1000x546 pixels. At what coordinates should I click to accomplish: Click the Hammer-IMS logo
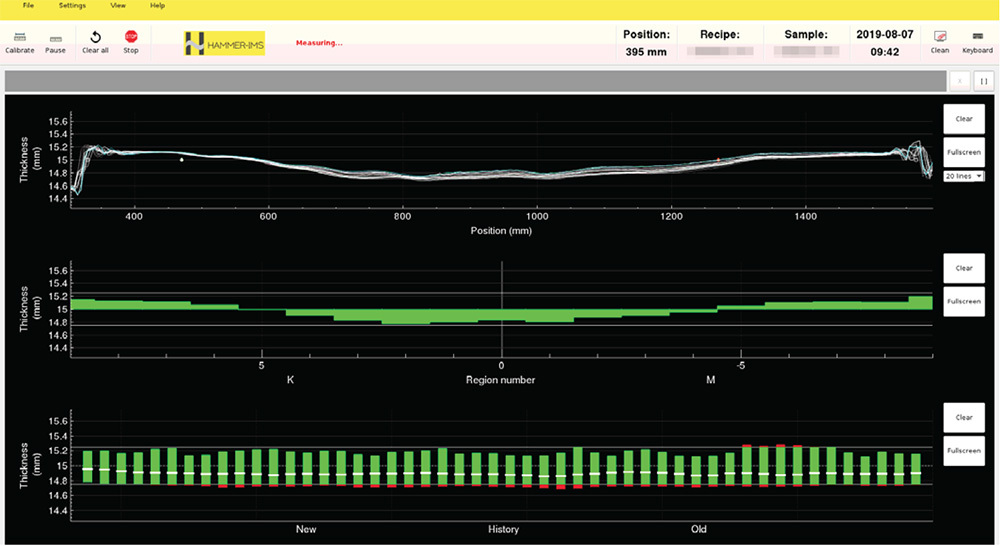[224, 43]
